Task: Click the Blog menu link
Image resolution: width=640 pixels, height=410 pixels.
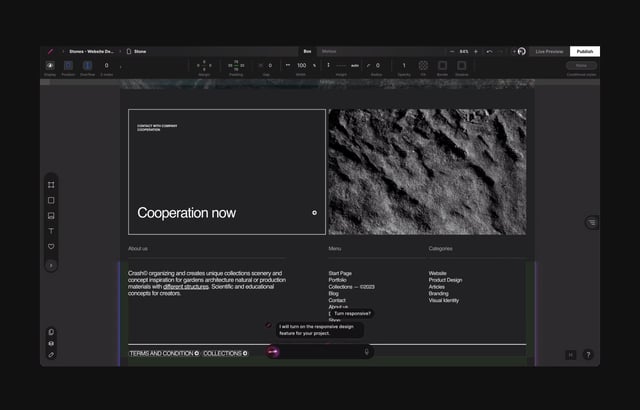Action: pyautogui.click(x=333, y=293)
